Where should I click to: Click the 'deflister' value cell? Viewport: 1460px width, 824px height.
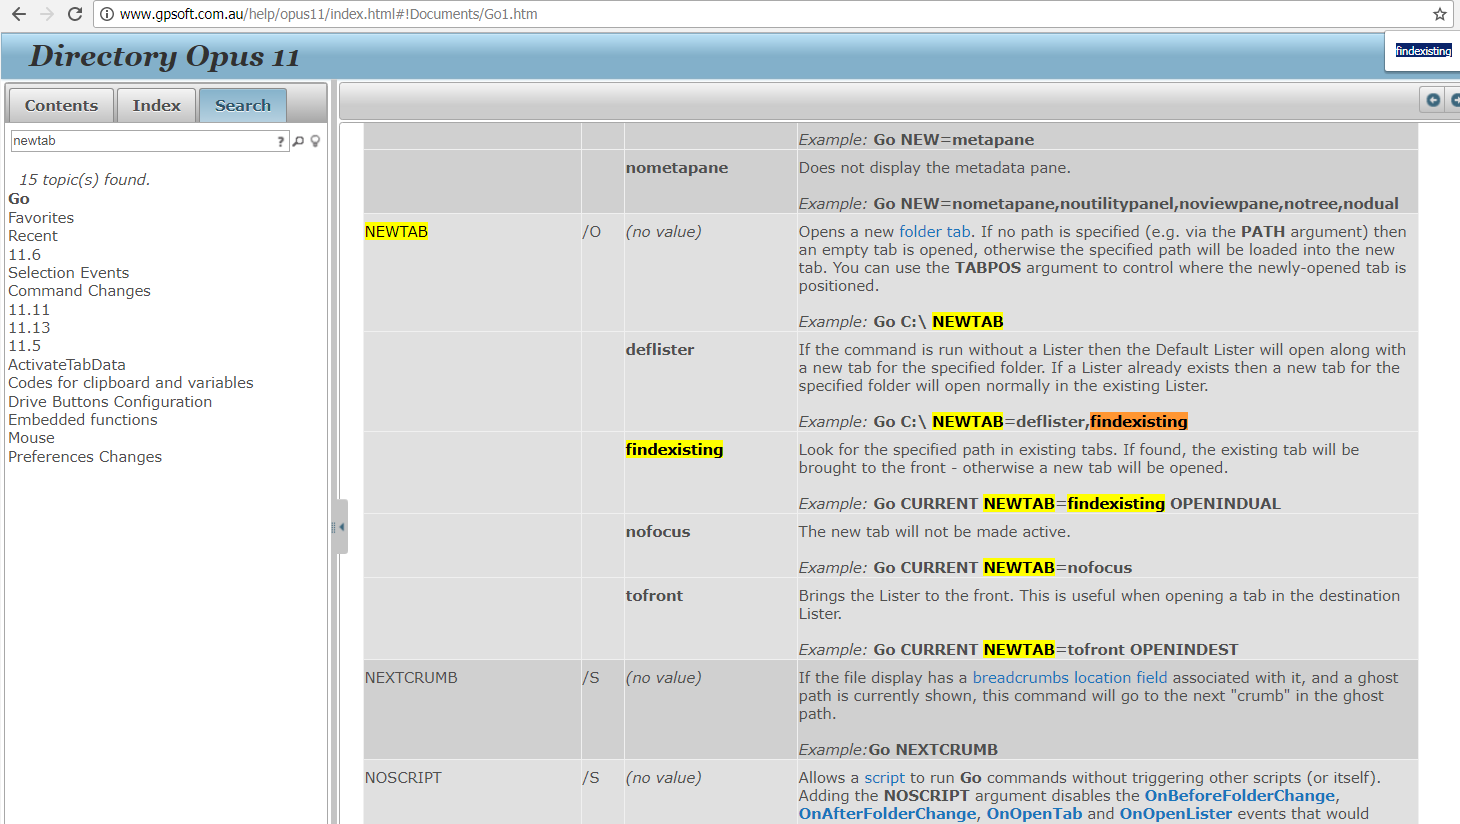tap(660, 350)
